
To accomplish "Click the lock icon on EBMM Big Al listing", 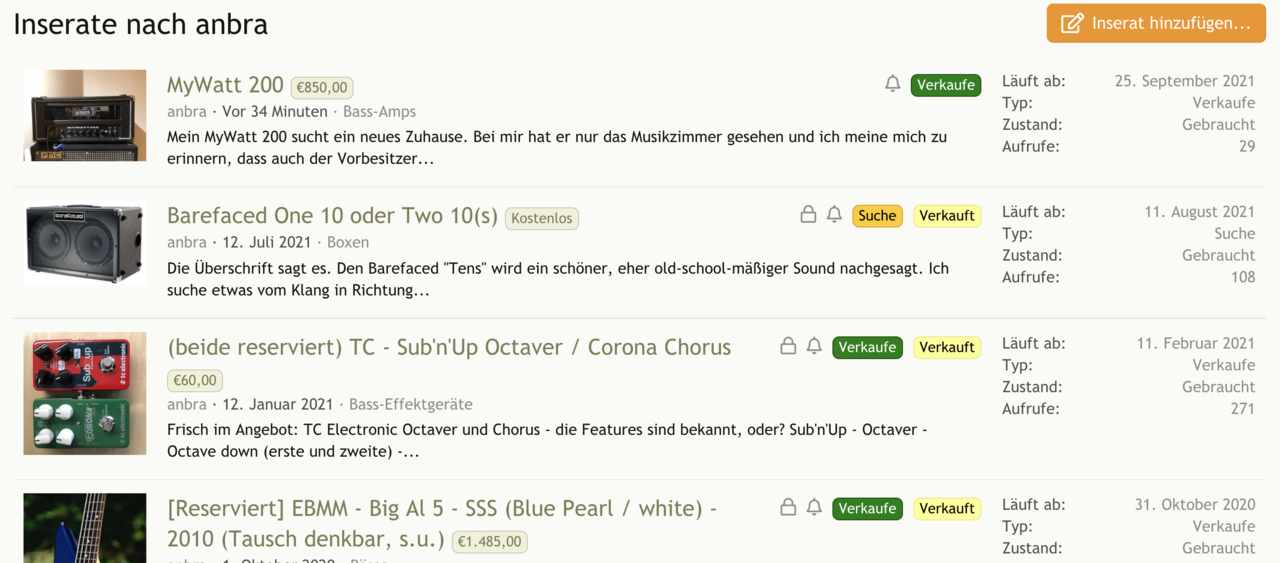I will tap(788, 508).
